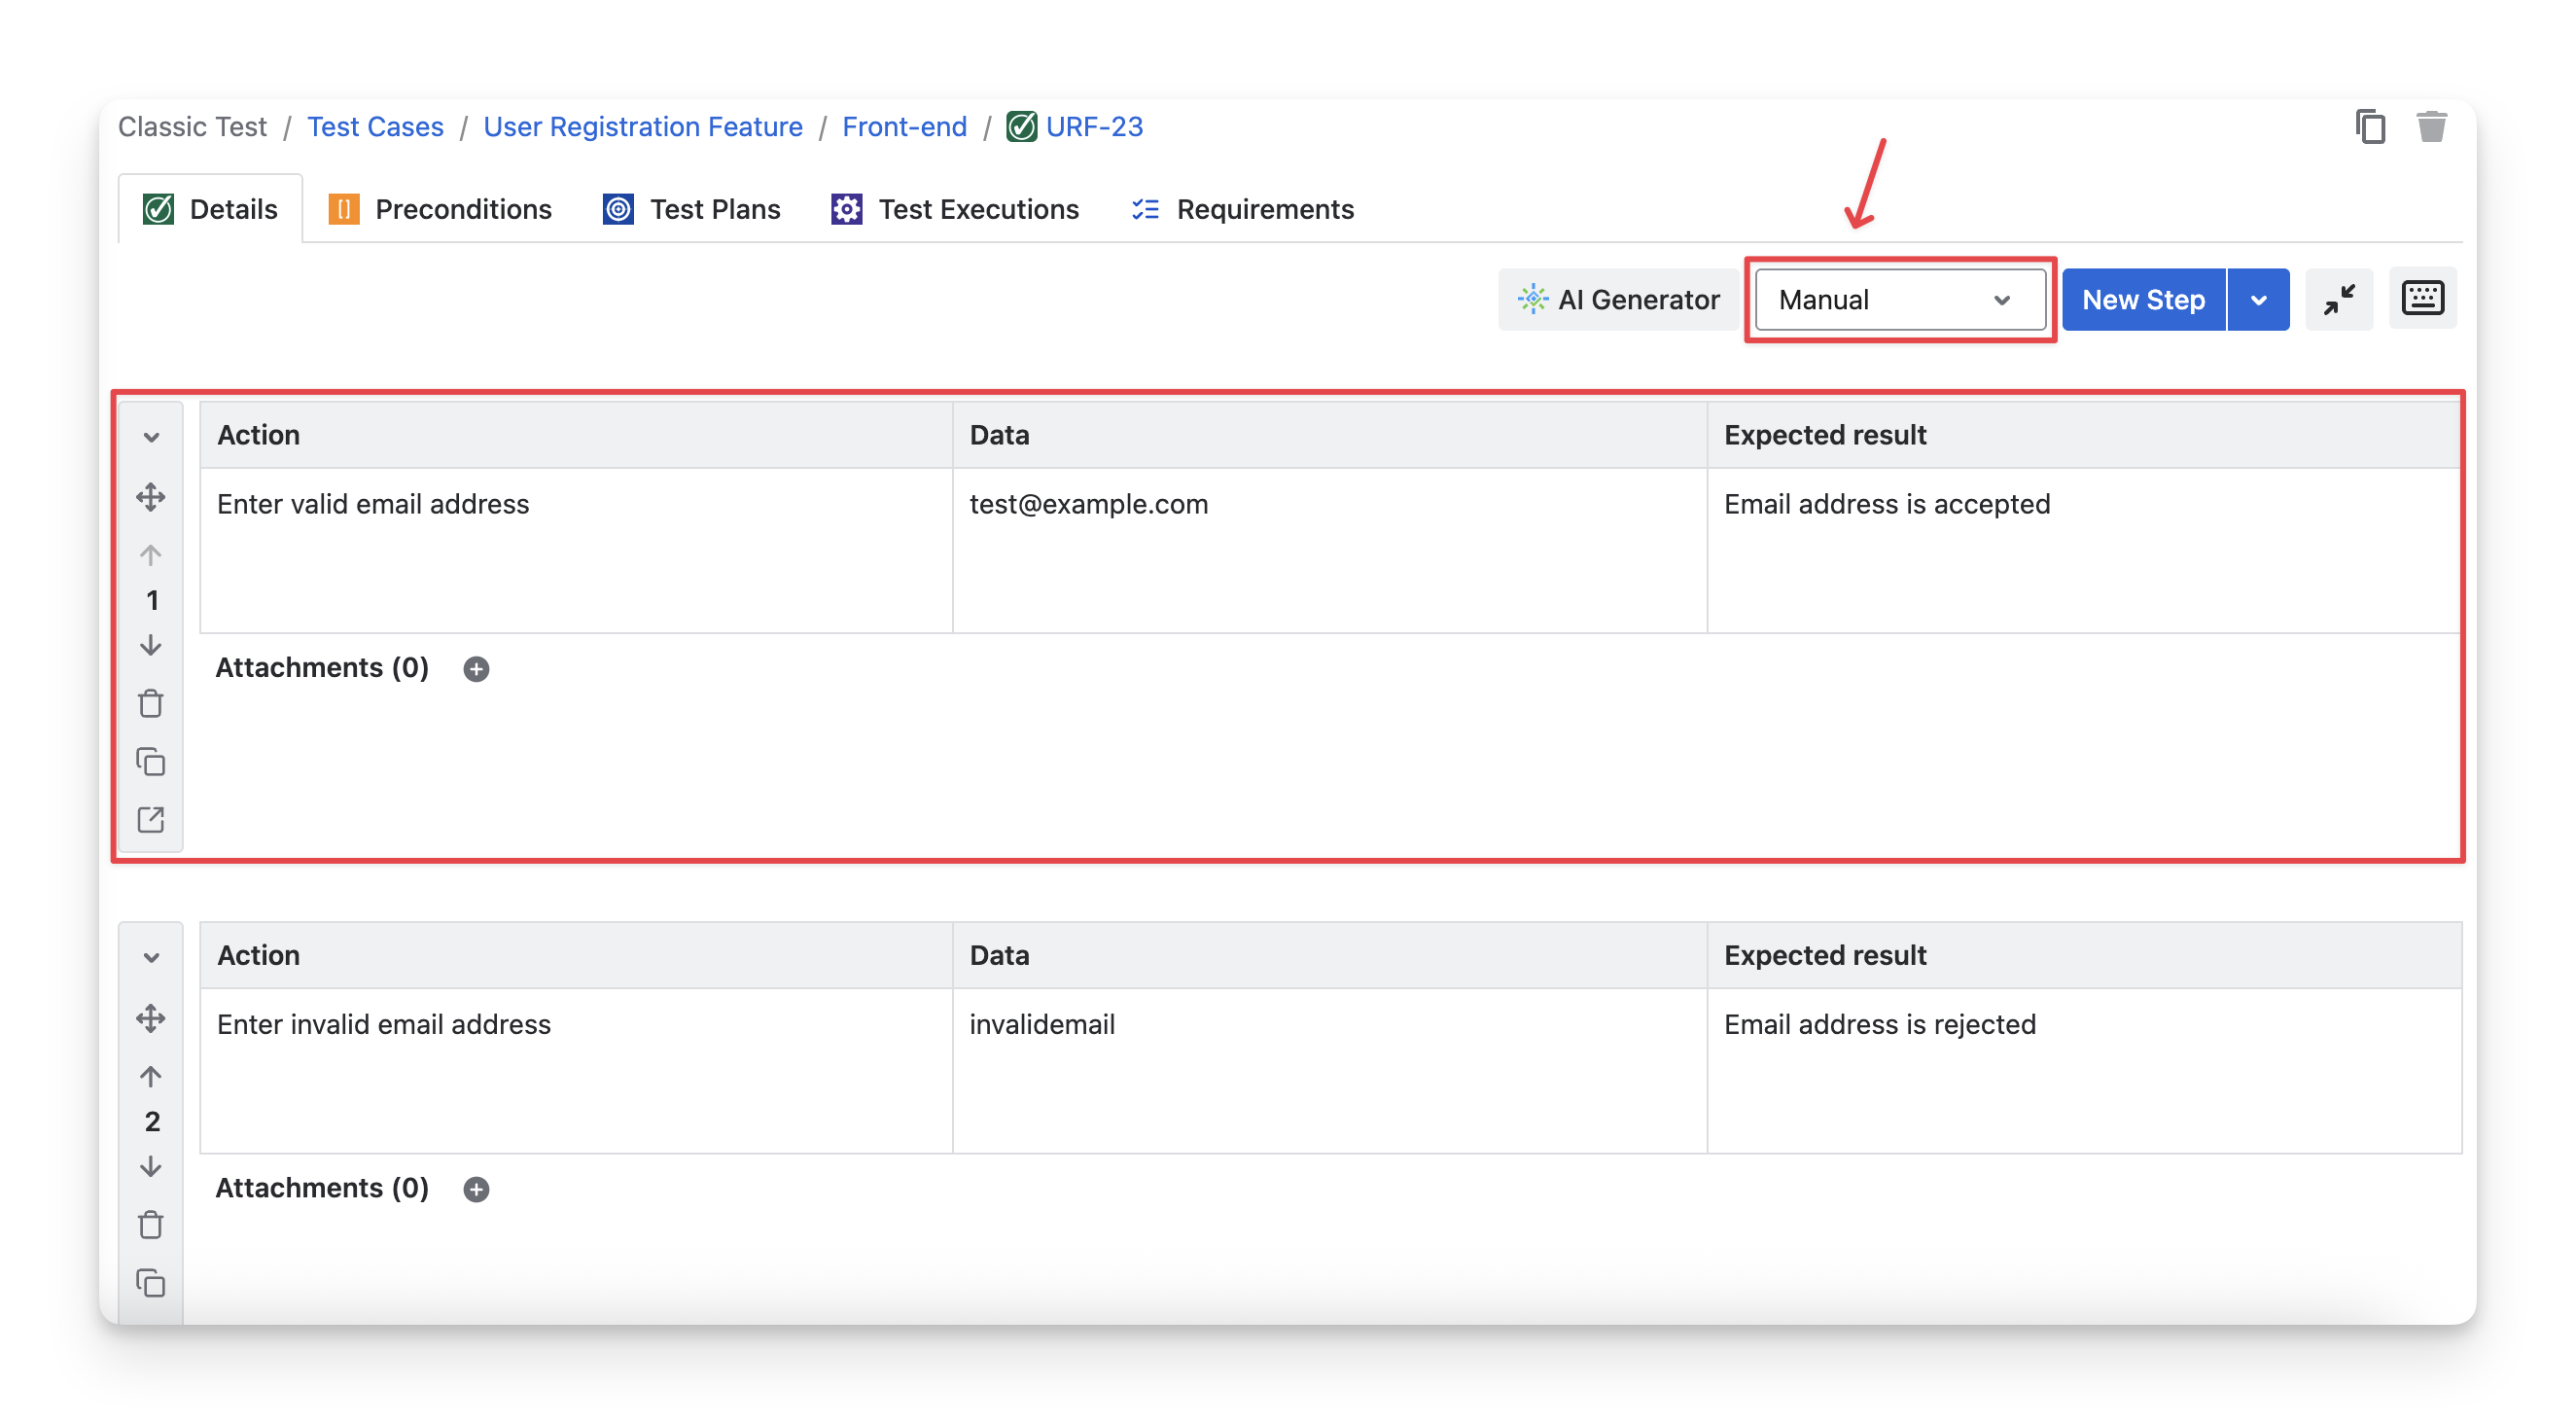Show keyboard shortcuts icon button
Image resolution: width=2576 pixels, height=1424 pixels.
[2422, 299]
